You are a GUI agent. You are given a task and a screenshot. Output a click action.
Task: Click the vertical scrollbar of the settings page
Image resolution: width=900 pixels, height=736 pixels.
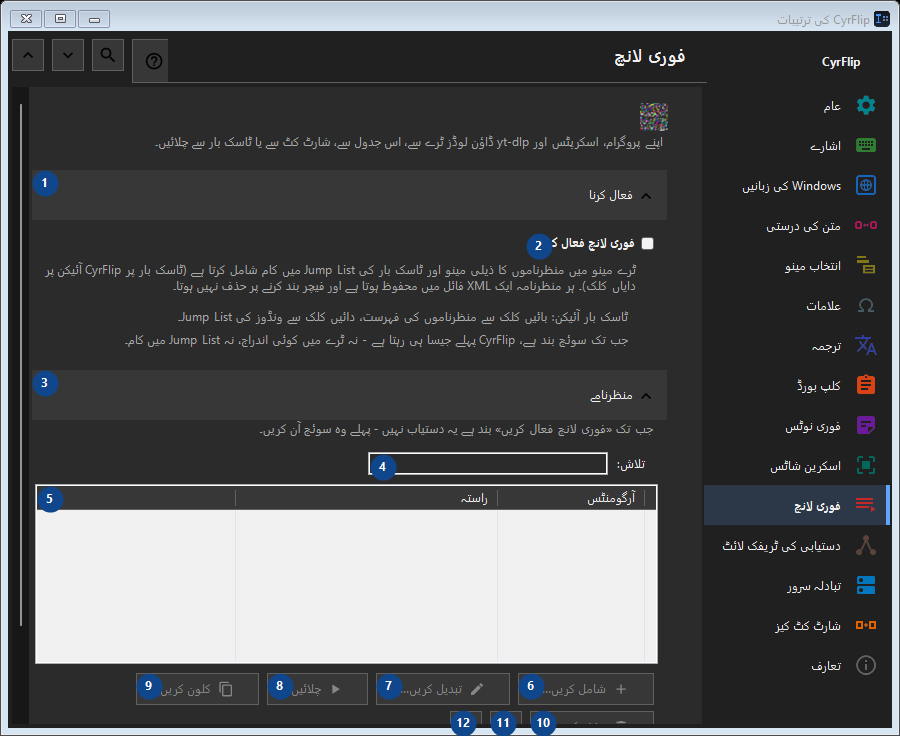[21, 365]
